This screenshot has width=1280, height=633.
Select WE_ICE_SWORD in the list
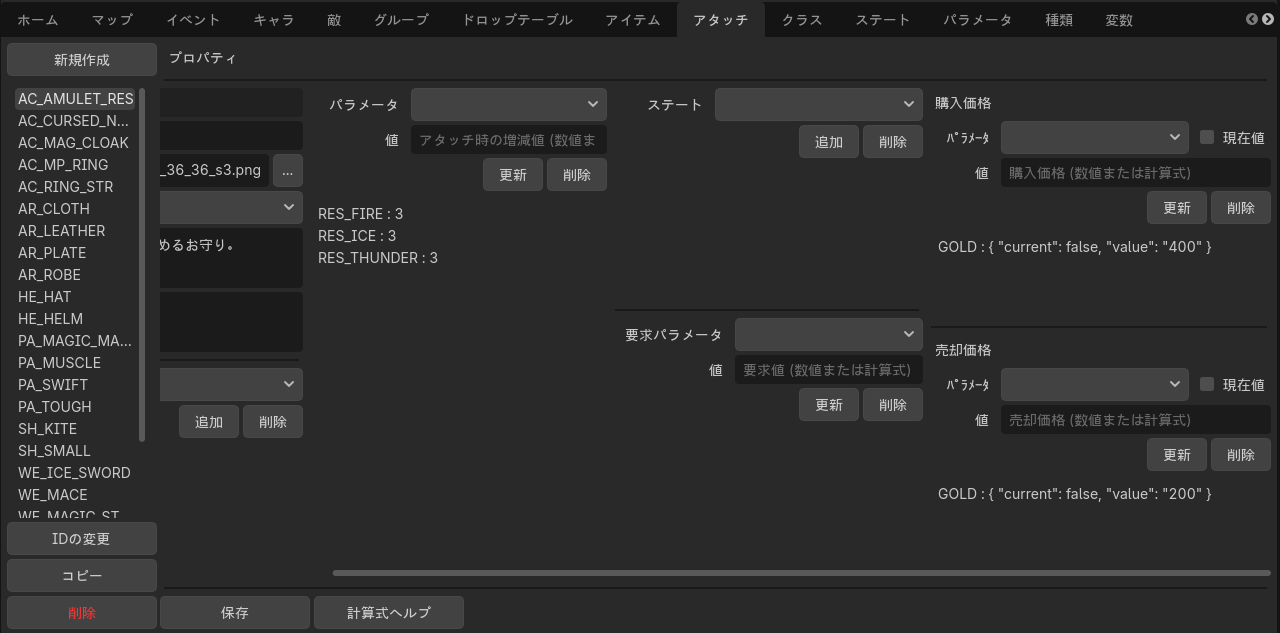tap(76, 473)
